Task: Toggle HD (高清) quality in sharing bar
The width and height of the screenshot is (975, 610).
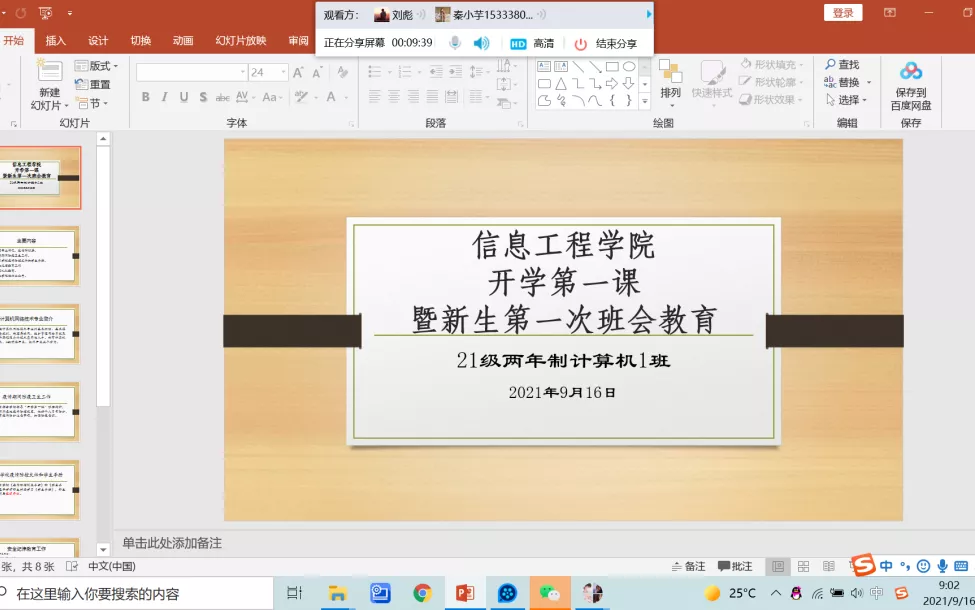Action: click(532, 44)
